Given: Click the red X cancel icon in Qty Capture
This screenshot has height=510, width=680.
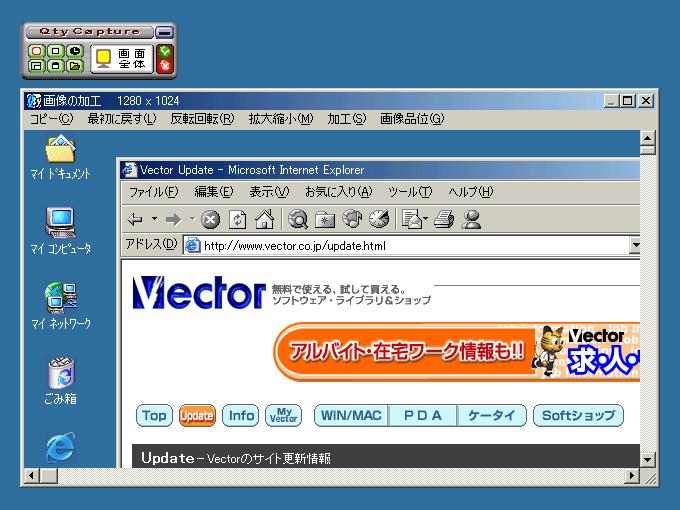Looking at the screenshot, I should 165,65.
